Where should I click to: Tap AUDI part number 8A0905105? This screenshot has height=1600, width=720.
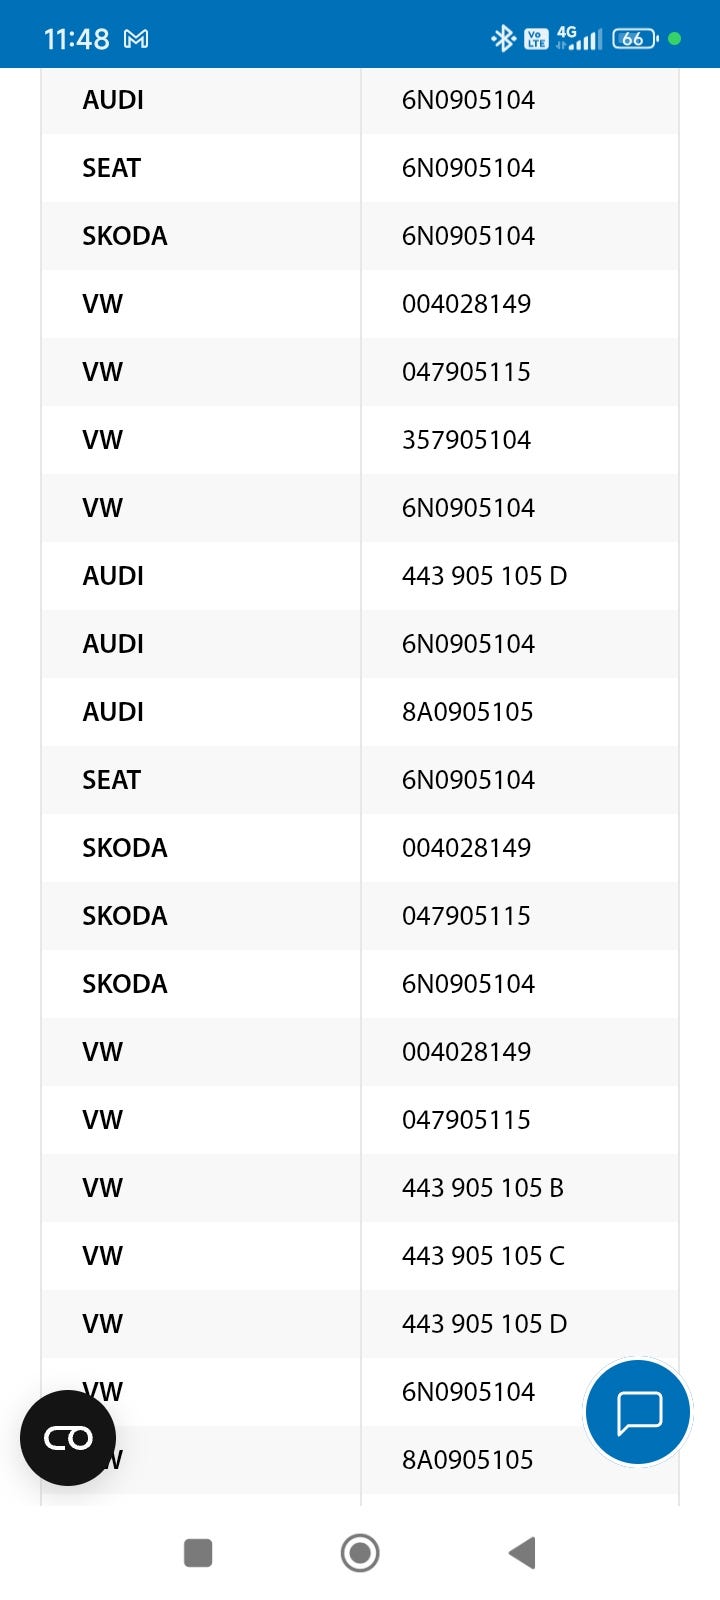(x=467, y=712)
